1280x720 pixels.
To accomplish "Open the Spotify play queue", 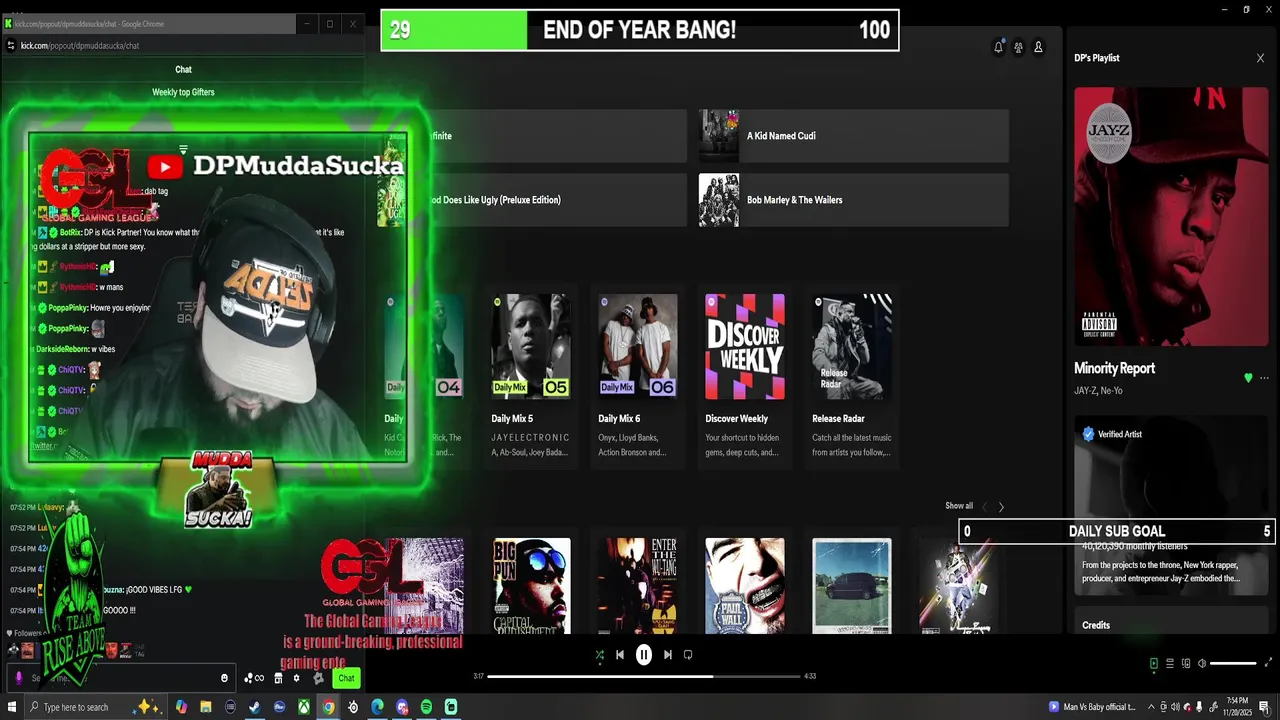I will pyautogui.click(x=1170, y=663).
